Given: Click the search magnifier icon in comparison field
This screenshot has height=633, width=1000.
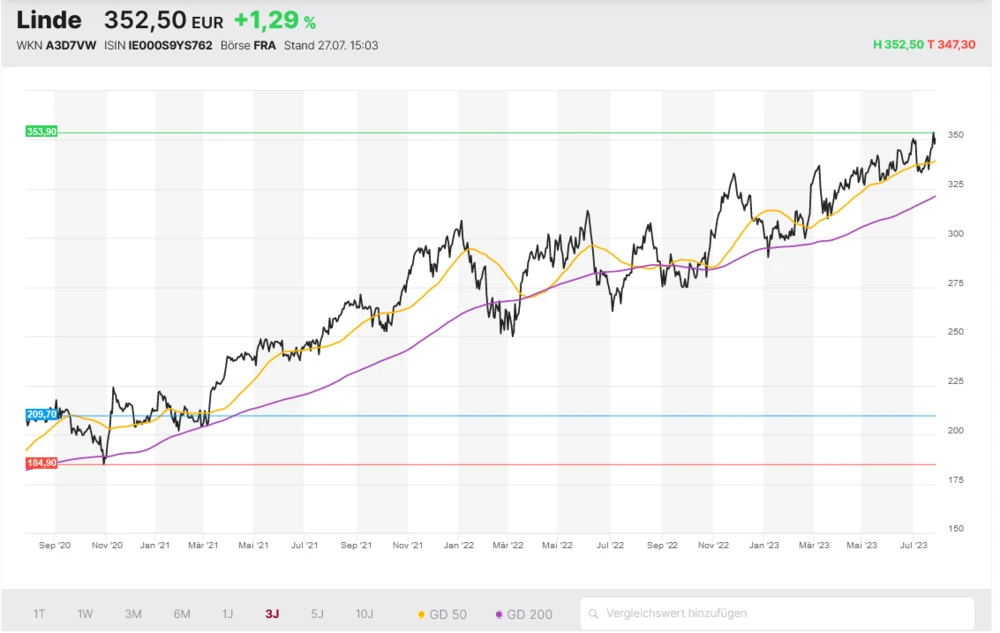Looking at the screenshot, I should pos(594,613).
